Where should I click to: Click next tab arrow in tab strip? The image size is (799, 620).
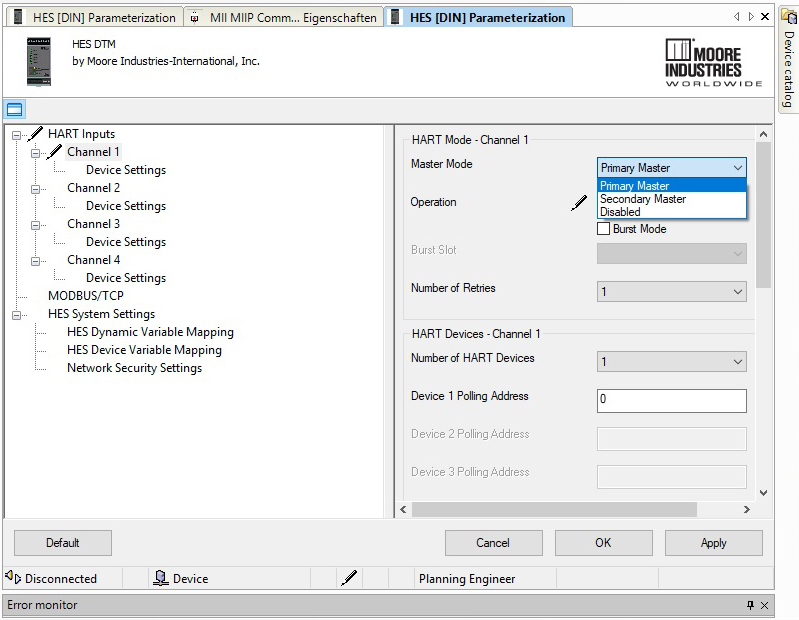(751, 17)
